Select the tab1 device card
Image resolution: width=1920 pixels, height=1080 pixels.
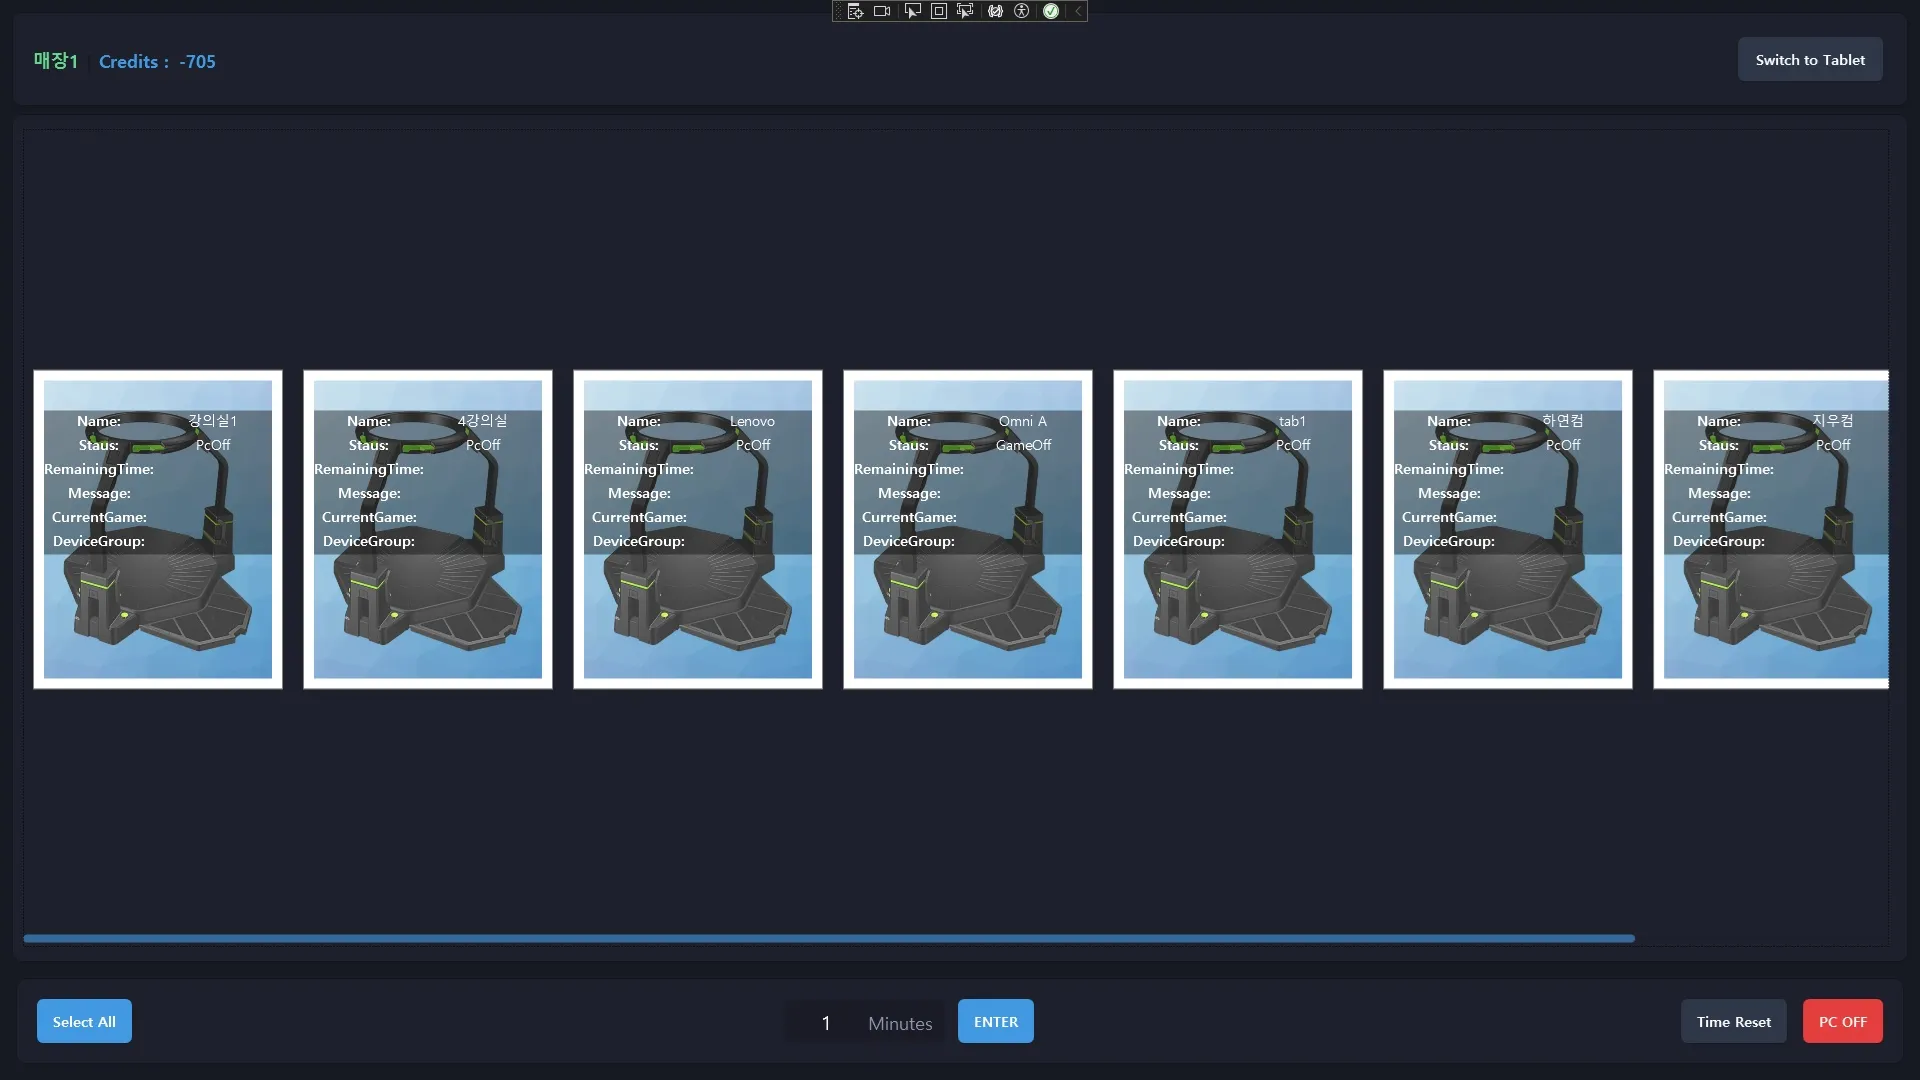tap(1238, 529)
